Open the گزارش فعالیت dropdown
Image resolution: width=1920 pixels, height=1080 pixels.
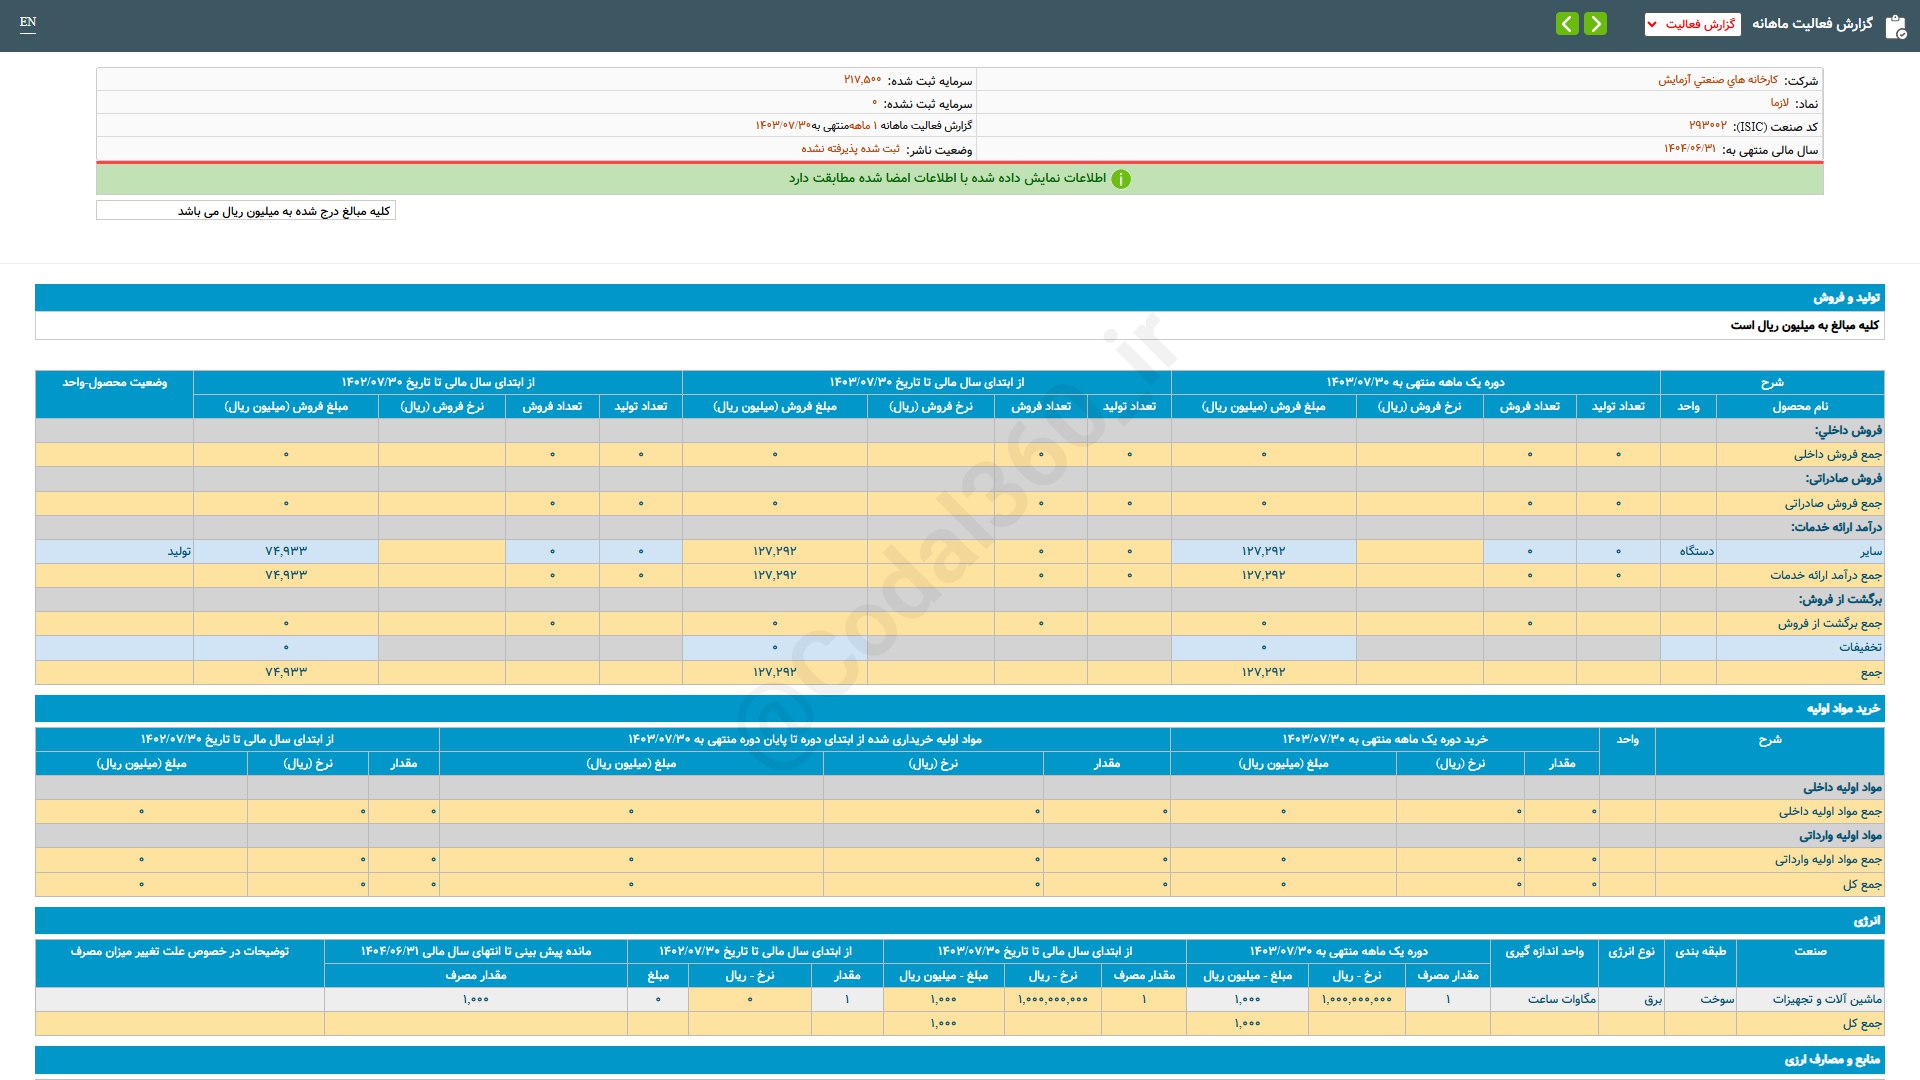click(x=1692, y=24)
